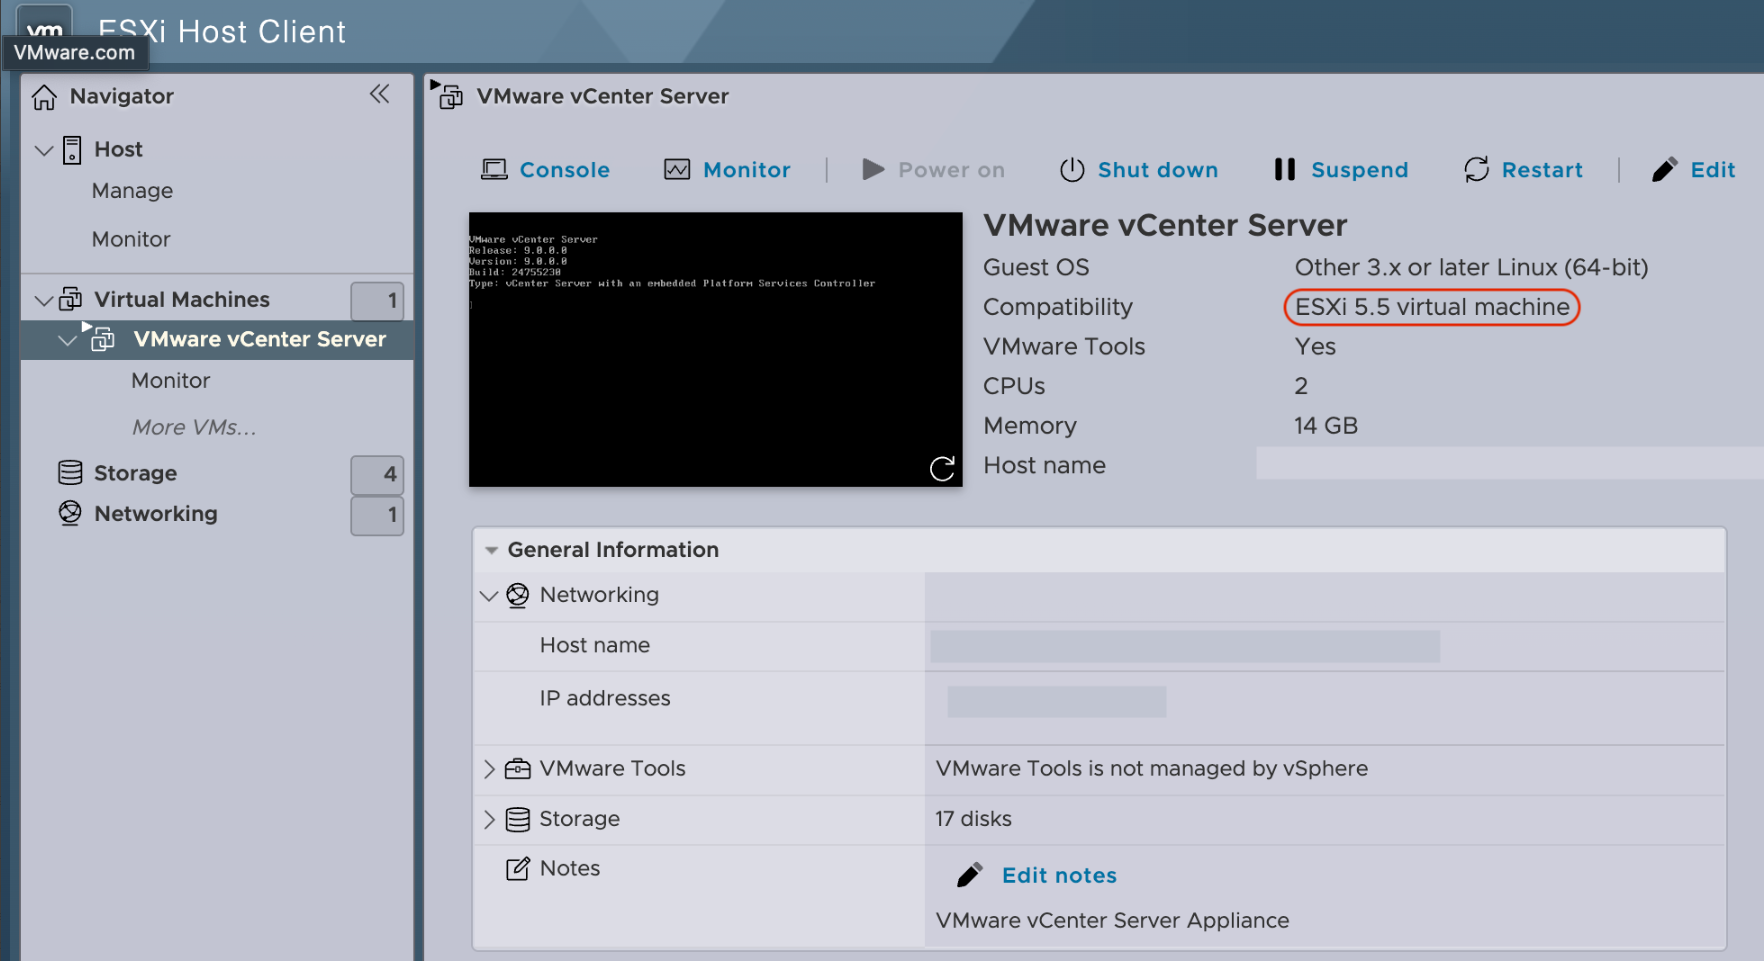
Task: Collapse the Virtual Machines tree node
Action: point(44,300)
